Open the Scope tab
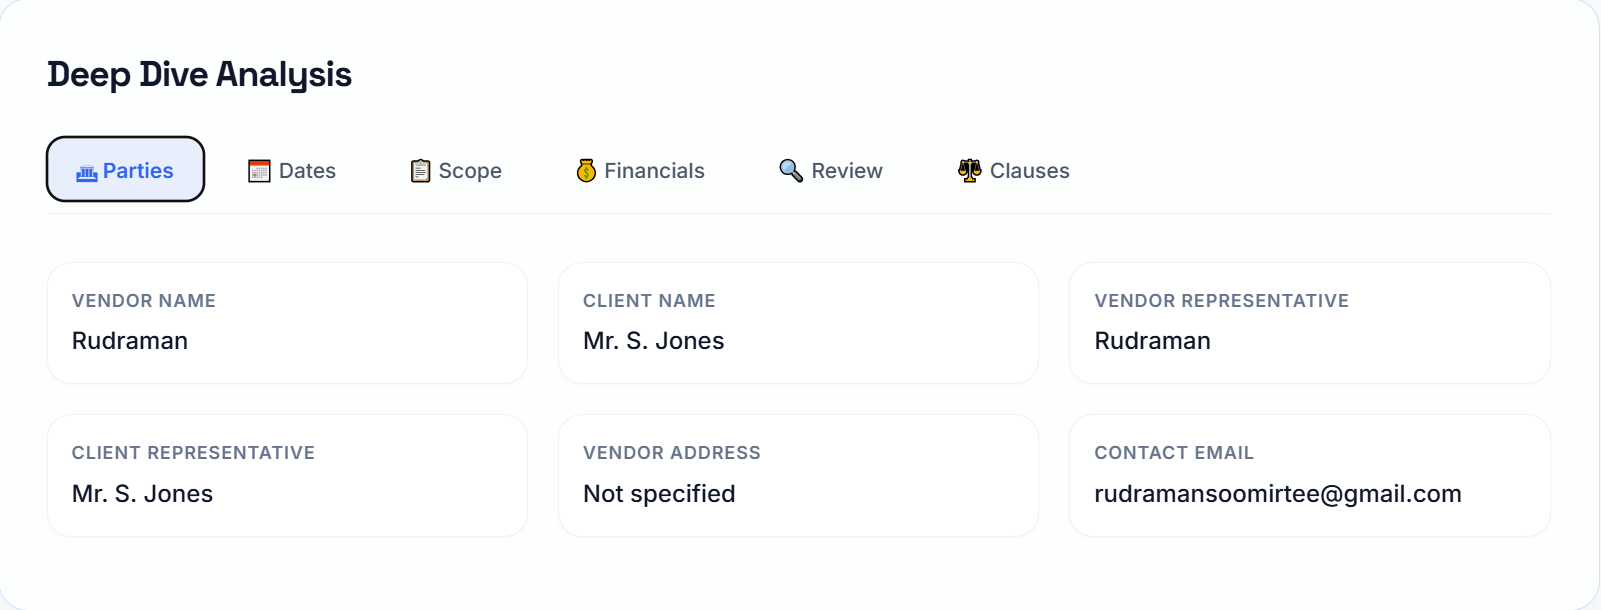1601x610 pixels. pyautogui.click(x=470, y=171)
